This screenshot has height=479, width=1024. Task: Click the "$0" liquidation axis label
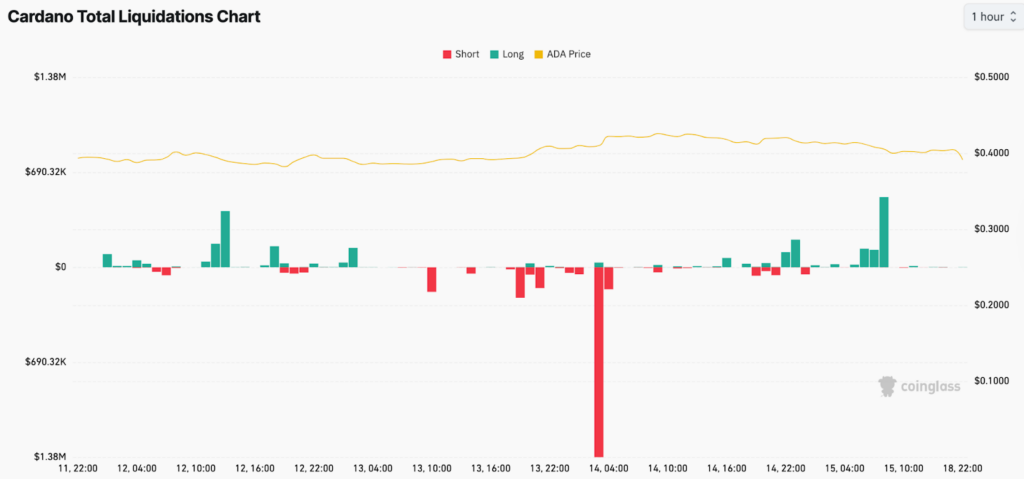click(60, 267)
